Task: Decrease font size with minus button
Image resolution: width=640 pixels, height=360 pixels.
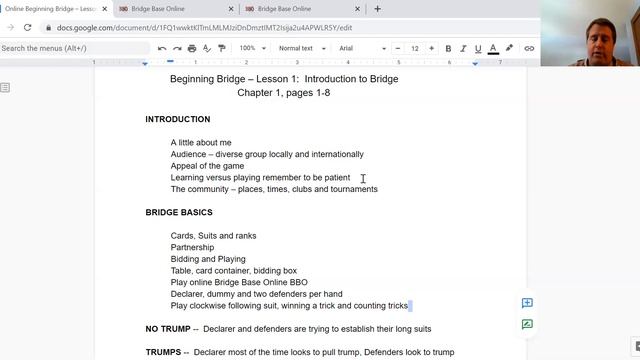Action: [x=398, y=49]
